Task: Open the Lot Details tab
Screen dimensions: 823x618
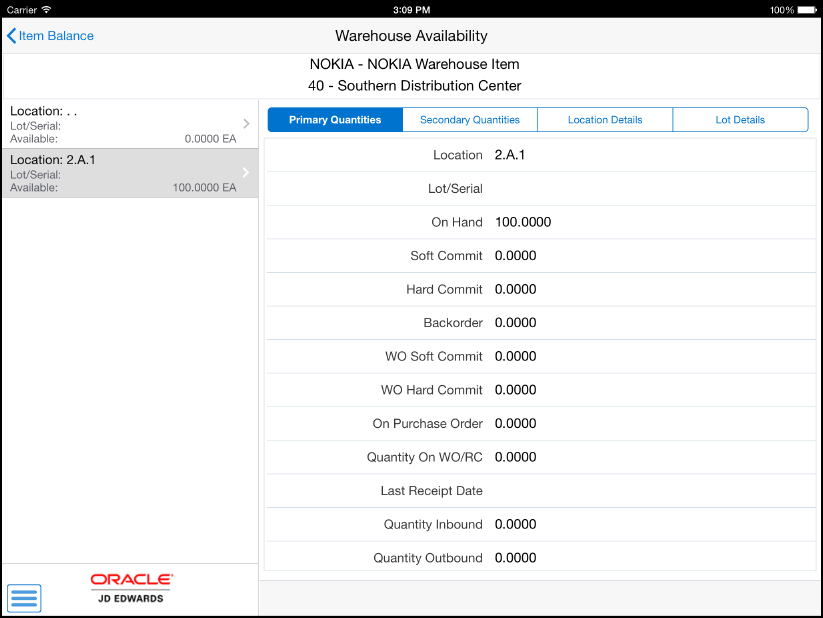Action: [740, 120]
